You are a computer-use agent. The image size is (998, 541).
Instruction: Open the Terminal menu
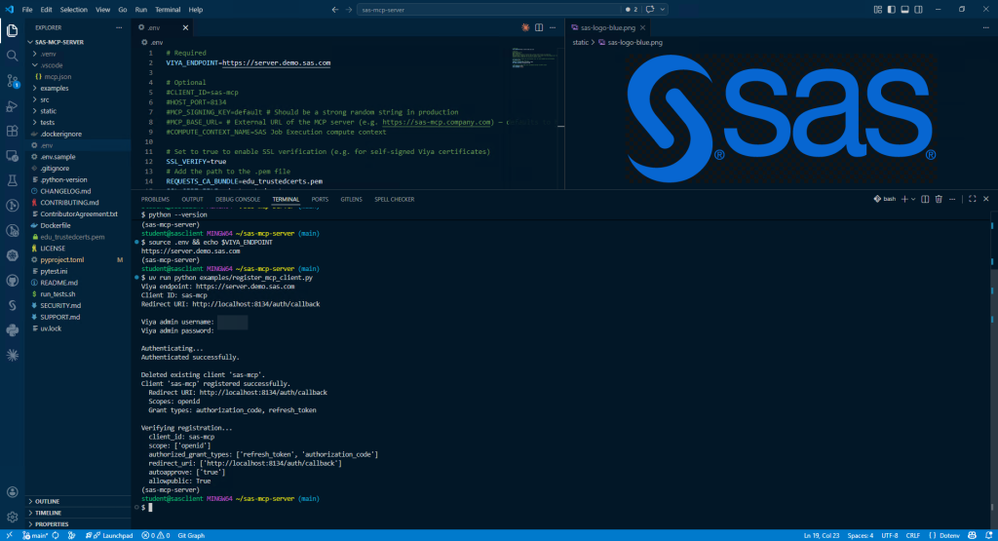(x=167, y=10)
